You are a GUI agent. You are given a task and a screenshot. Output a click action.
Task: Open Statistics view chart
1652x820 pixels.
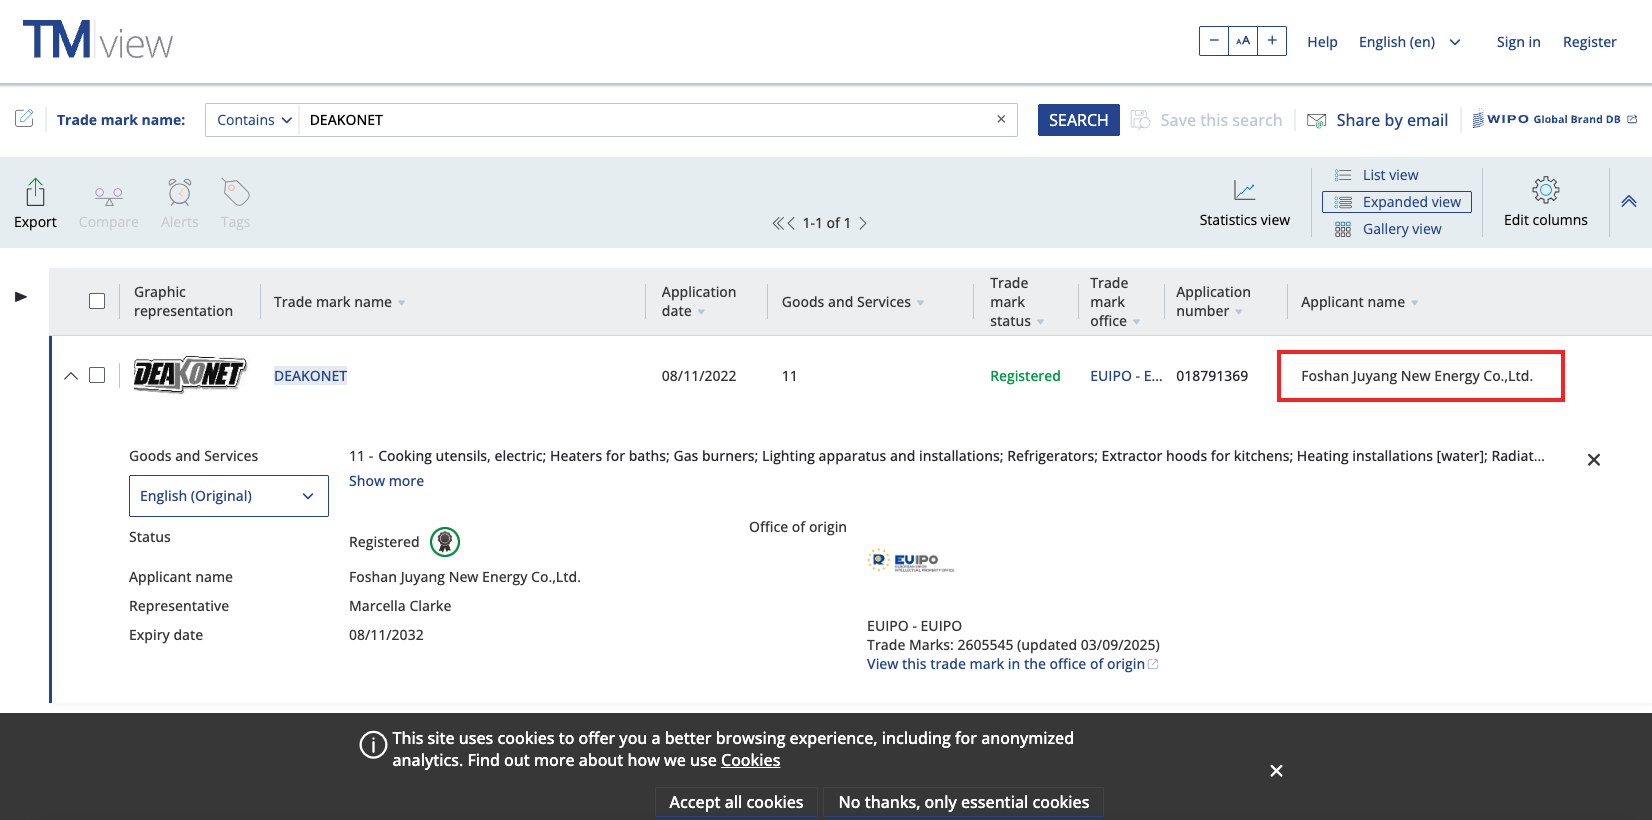tap(1245, 190)
